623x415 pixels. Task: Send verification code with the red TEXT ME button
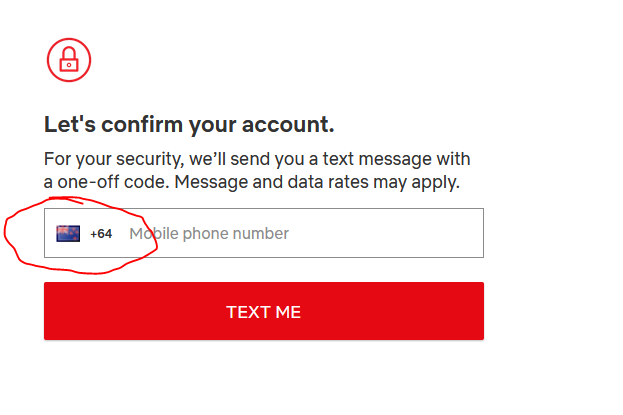[264, 311]
